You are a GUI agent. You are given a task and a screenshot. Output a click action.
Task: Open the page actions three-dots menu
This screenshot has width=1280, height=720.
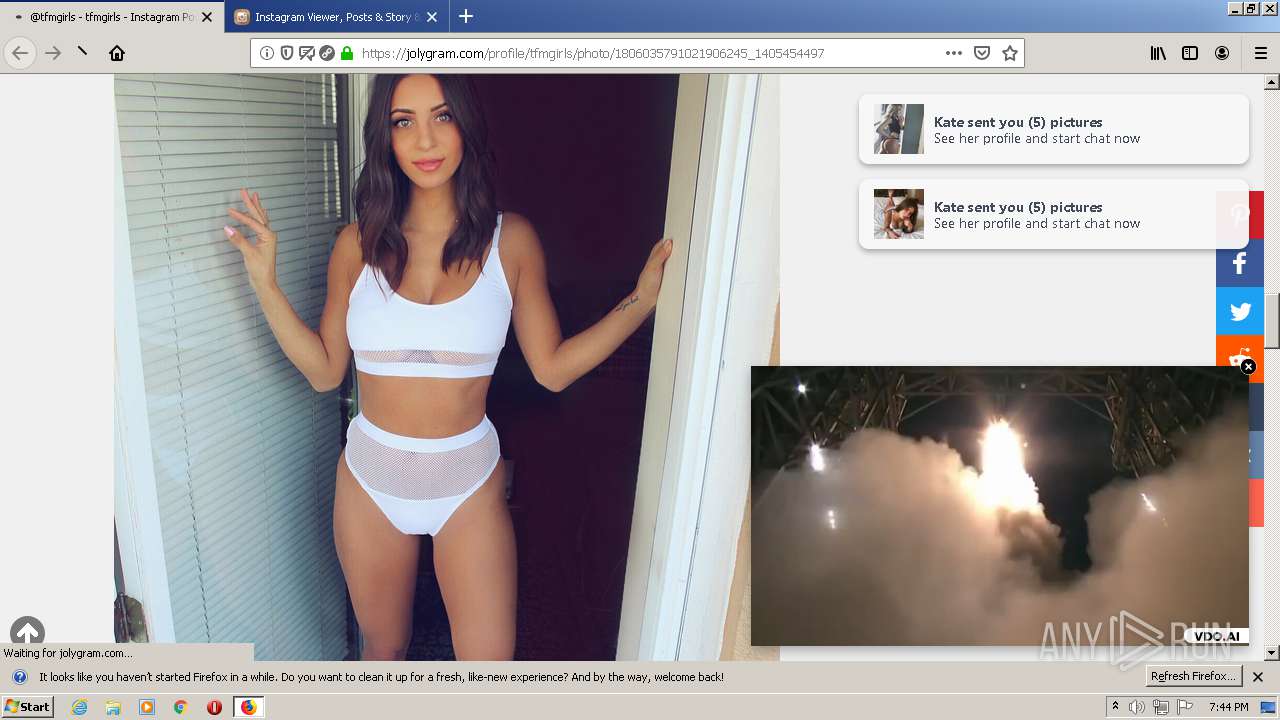pyautogui.click(x=953, y=53)
